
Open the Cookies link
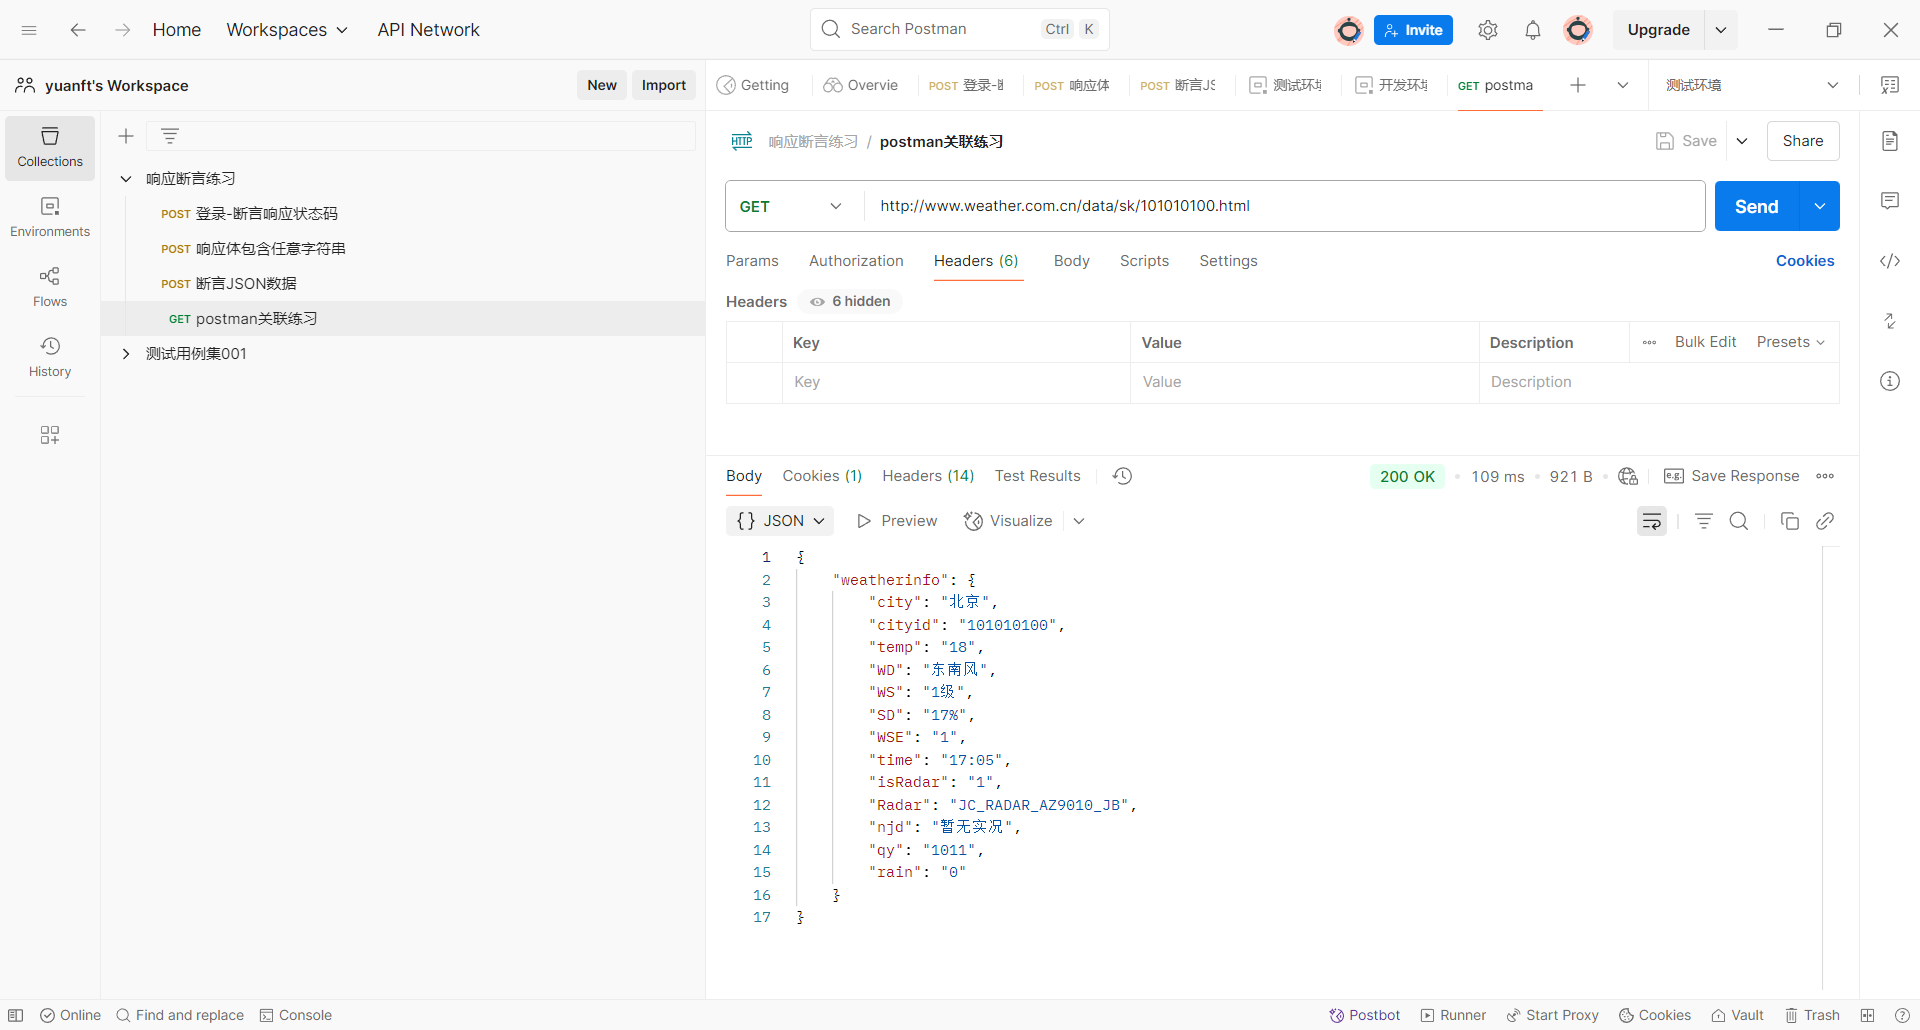coord(1805,261)
